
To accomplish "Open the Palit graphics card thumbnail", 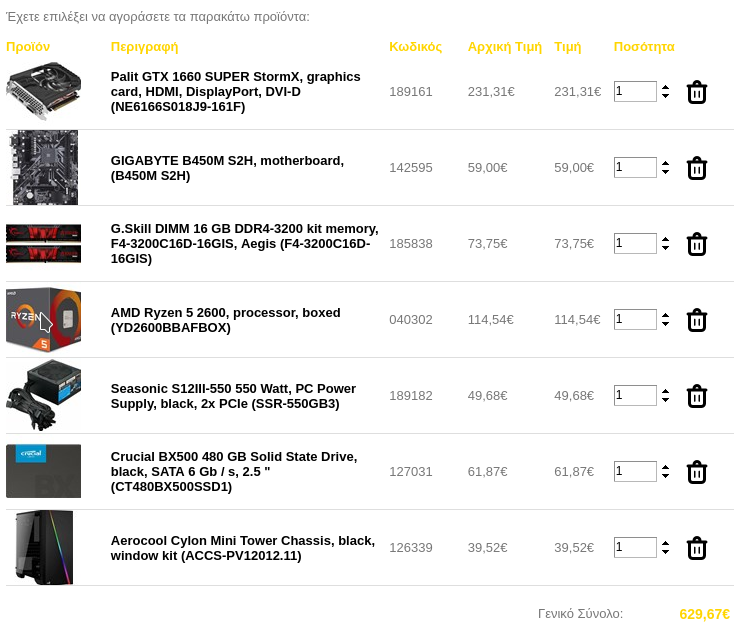I will [43, 91].
